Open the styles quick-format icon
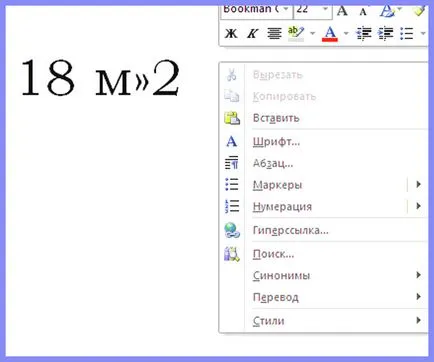Viewport: 434px width, 362px height. tap(387, 11)
